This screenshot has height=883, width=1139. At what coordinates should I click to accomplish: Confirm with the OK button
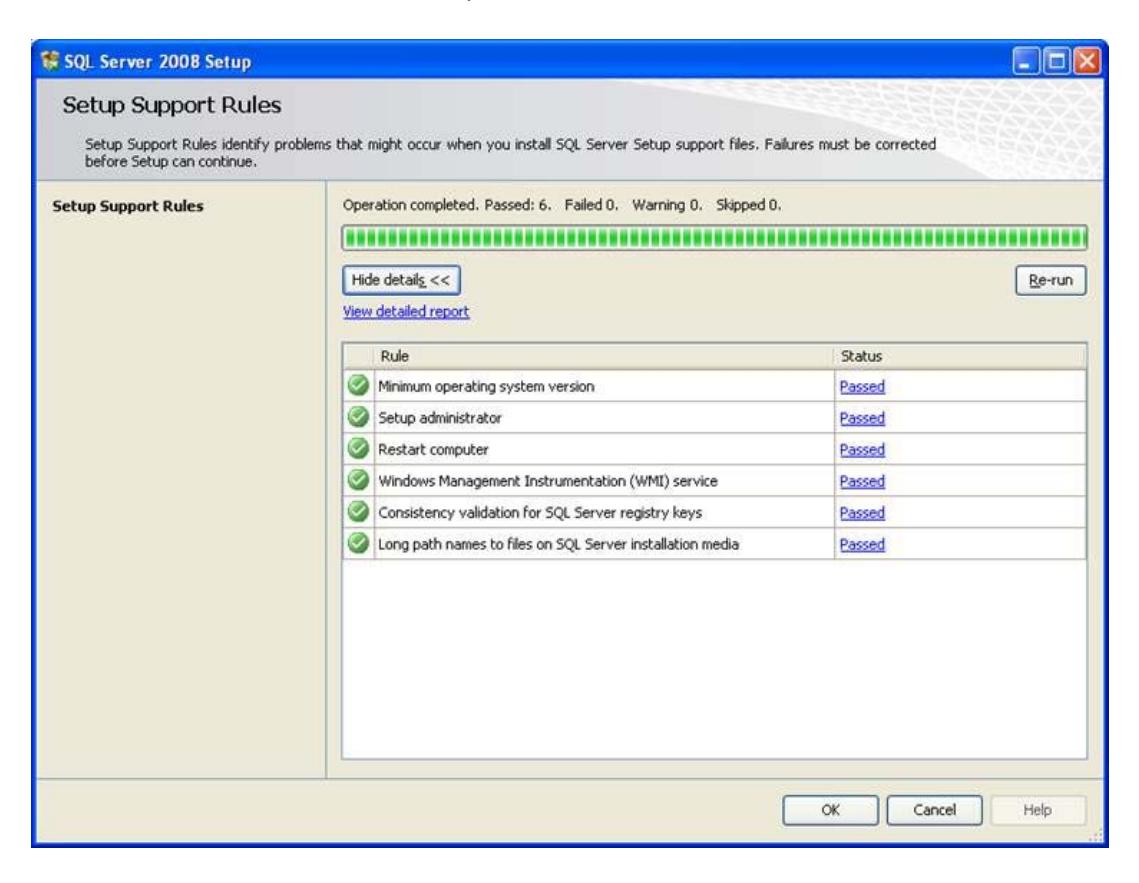point(830,810)
